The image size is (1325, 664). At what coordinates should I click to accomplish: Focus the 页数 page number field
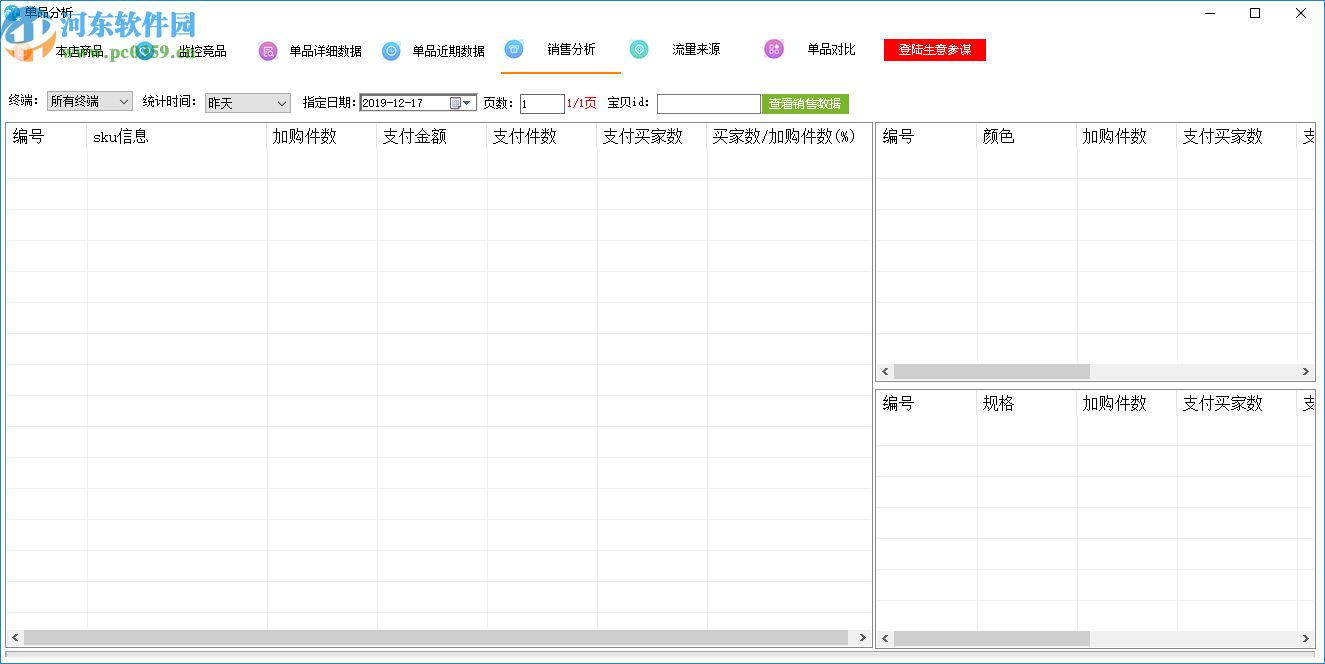click(x=541, y=104)
